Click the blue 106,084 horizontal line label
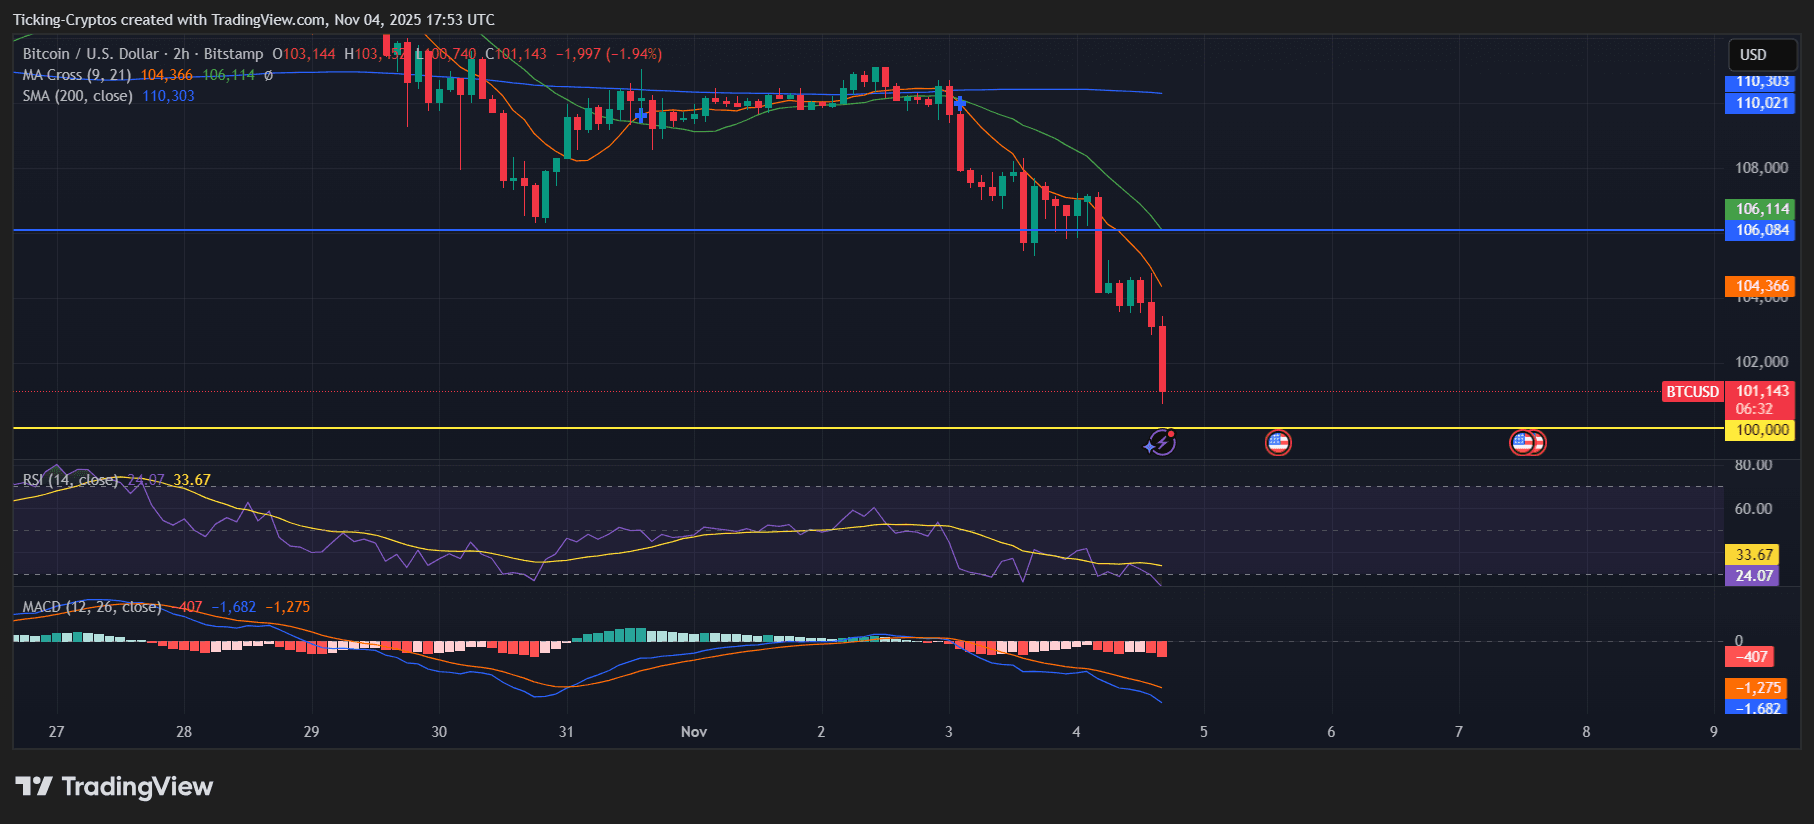The height and width of the screenshot is (824, 1814). coord(1761,230)
